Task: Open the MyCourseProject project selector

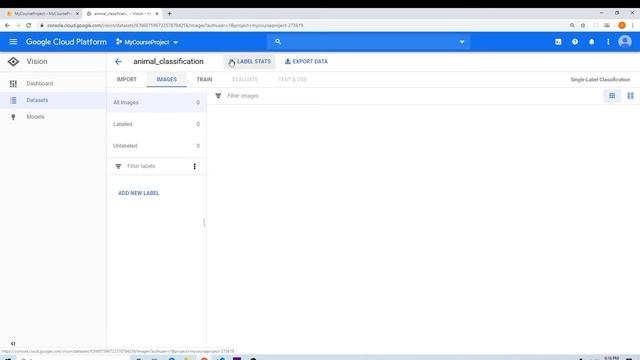Action: coord(147,42)
